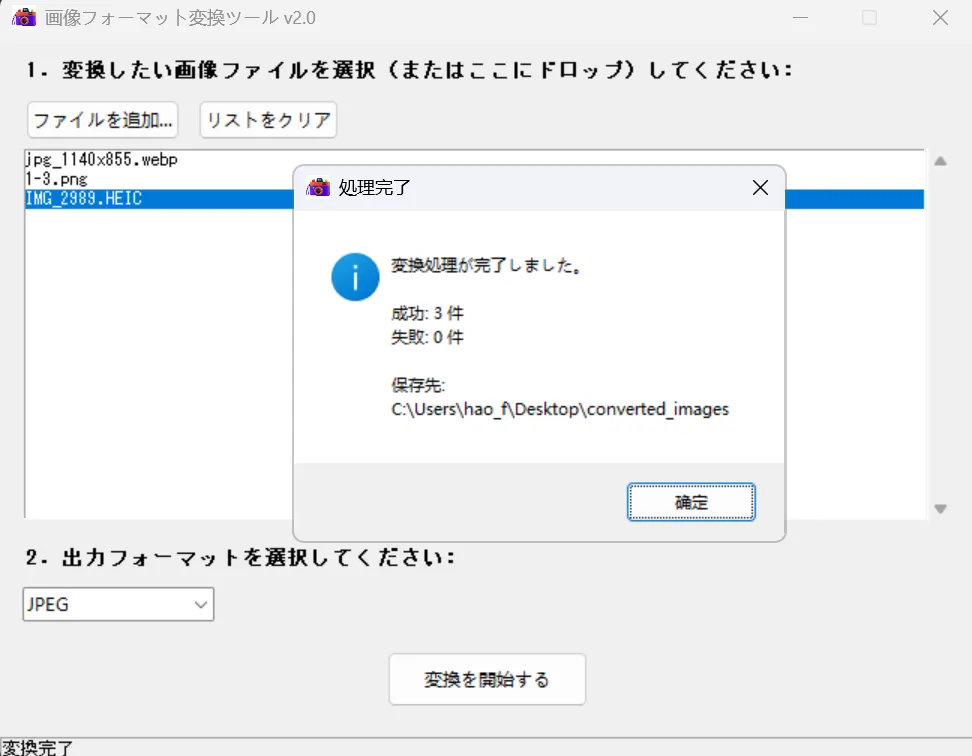Click 変換を開始する button
972x756 pixels.
[487, 679]
